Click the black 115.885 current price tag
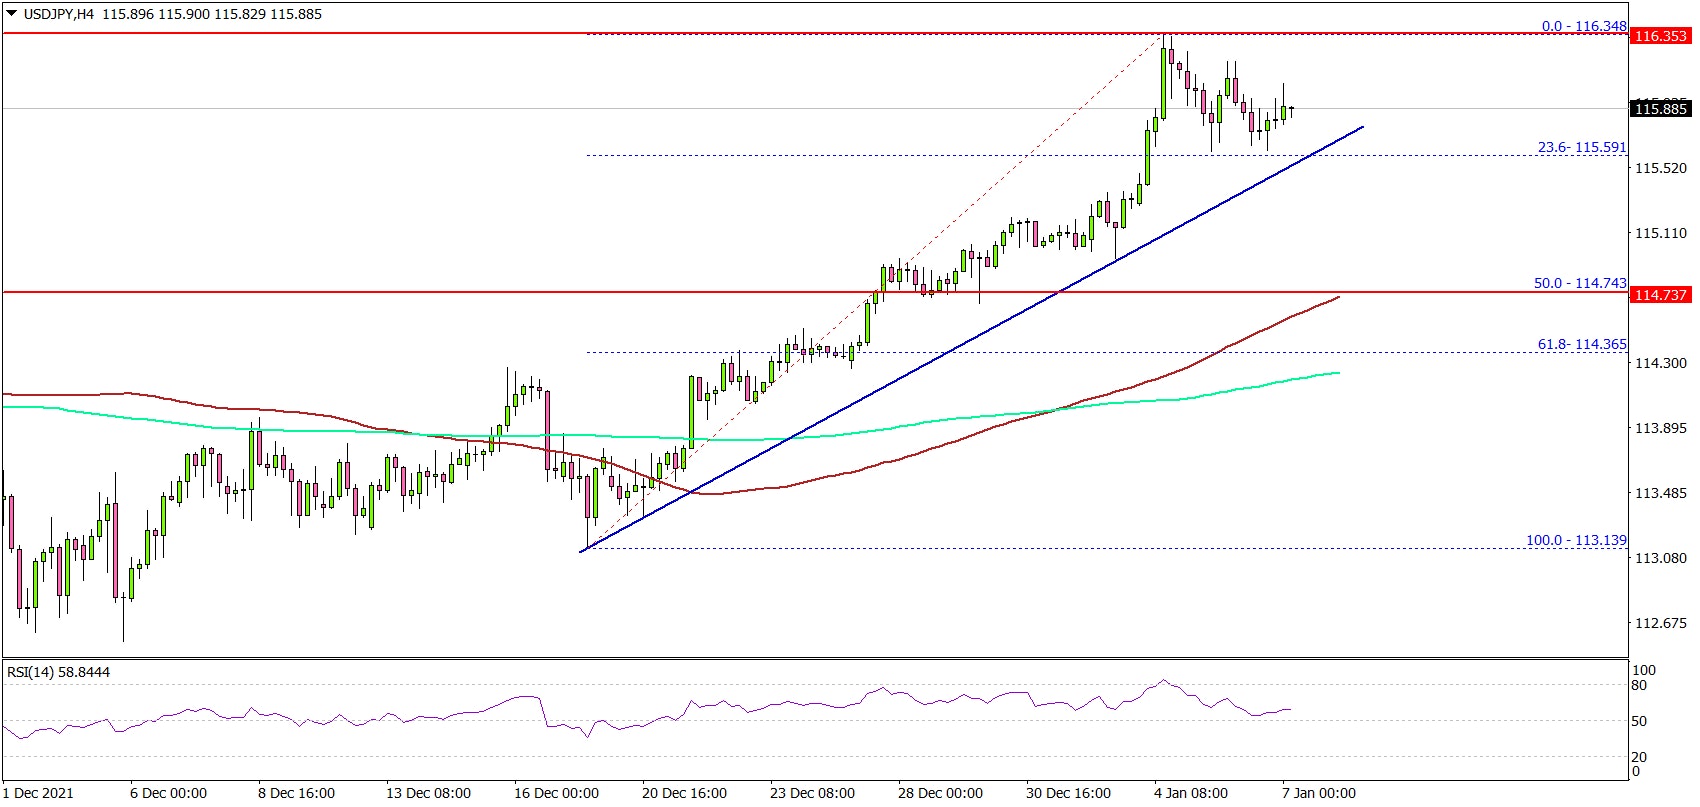The image size is (1700, 807). [1660, 109]
